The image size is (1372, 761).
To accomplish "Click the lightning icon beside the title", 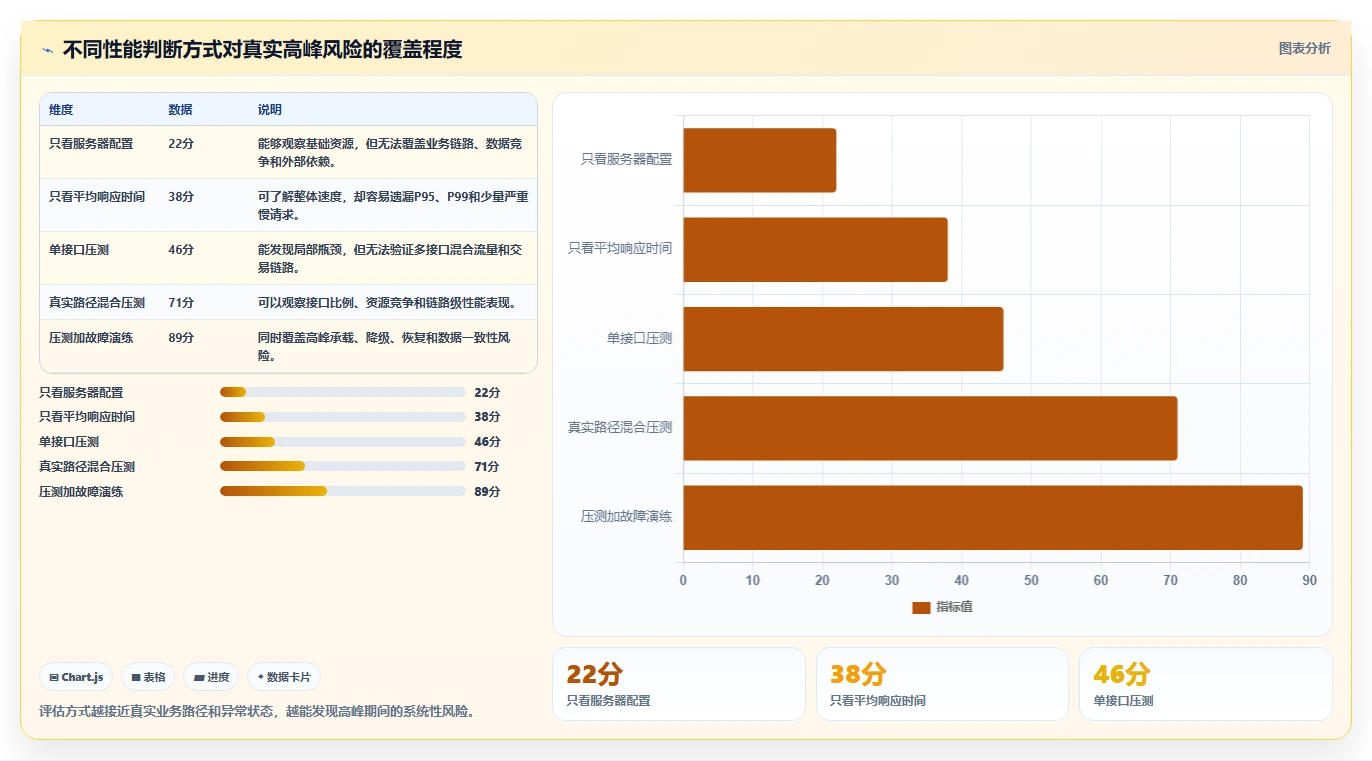I will pos(47,50).
